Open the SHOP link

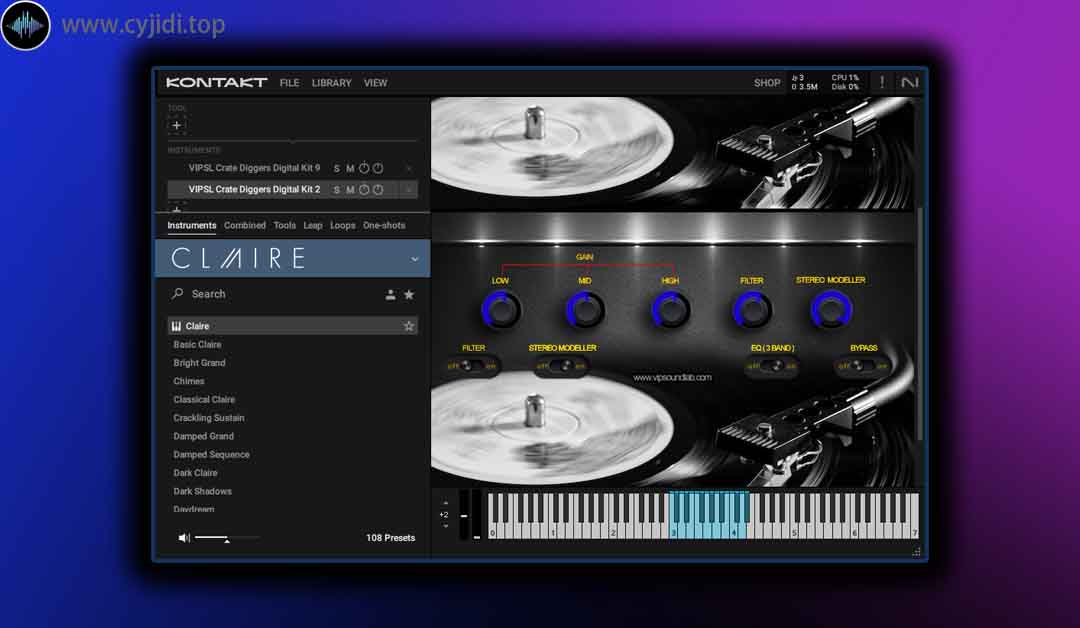767,83
